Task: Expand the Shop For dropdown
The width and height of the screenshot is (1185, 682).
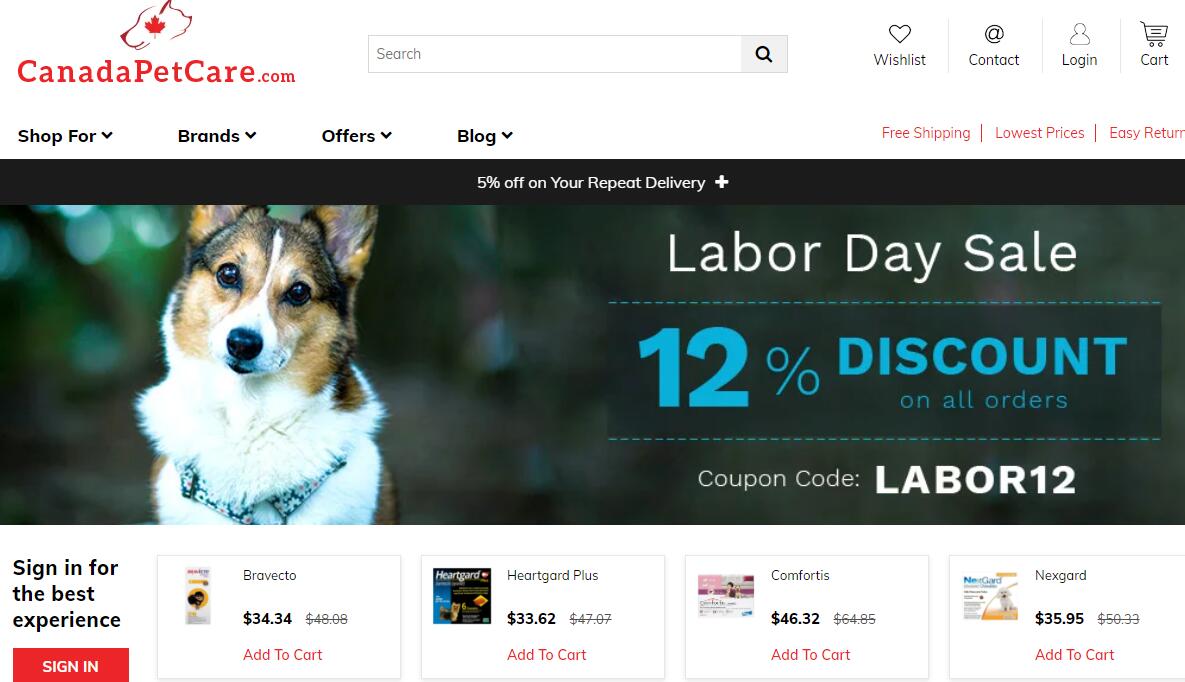Action: click(65, 136)
